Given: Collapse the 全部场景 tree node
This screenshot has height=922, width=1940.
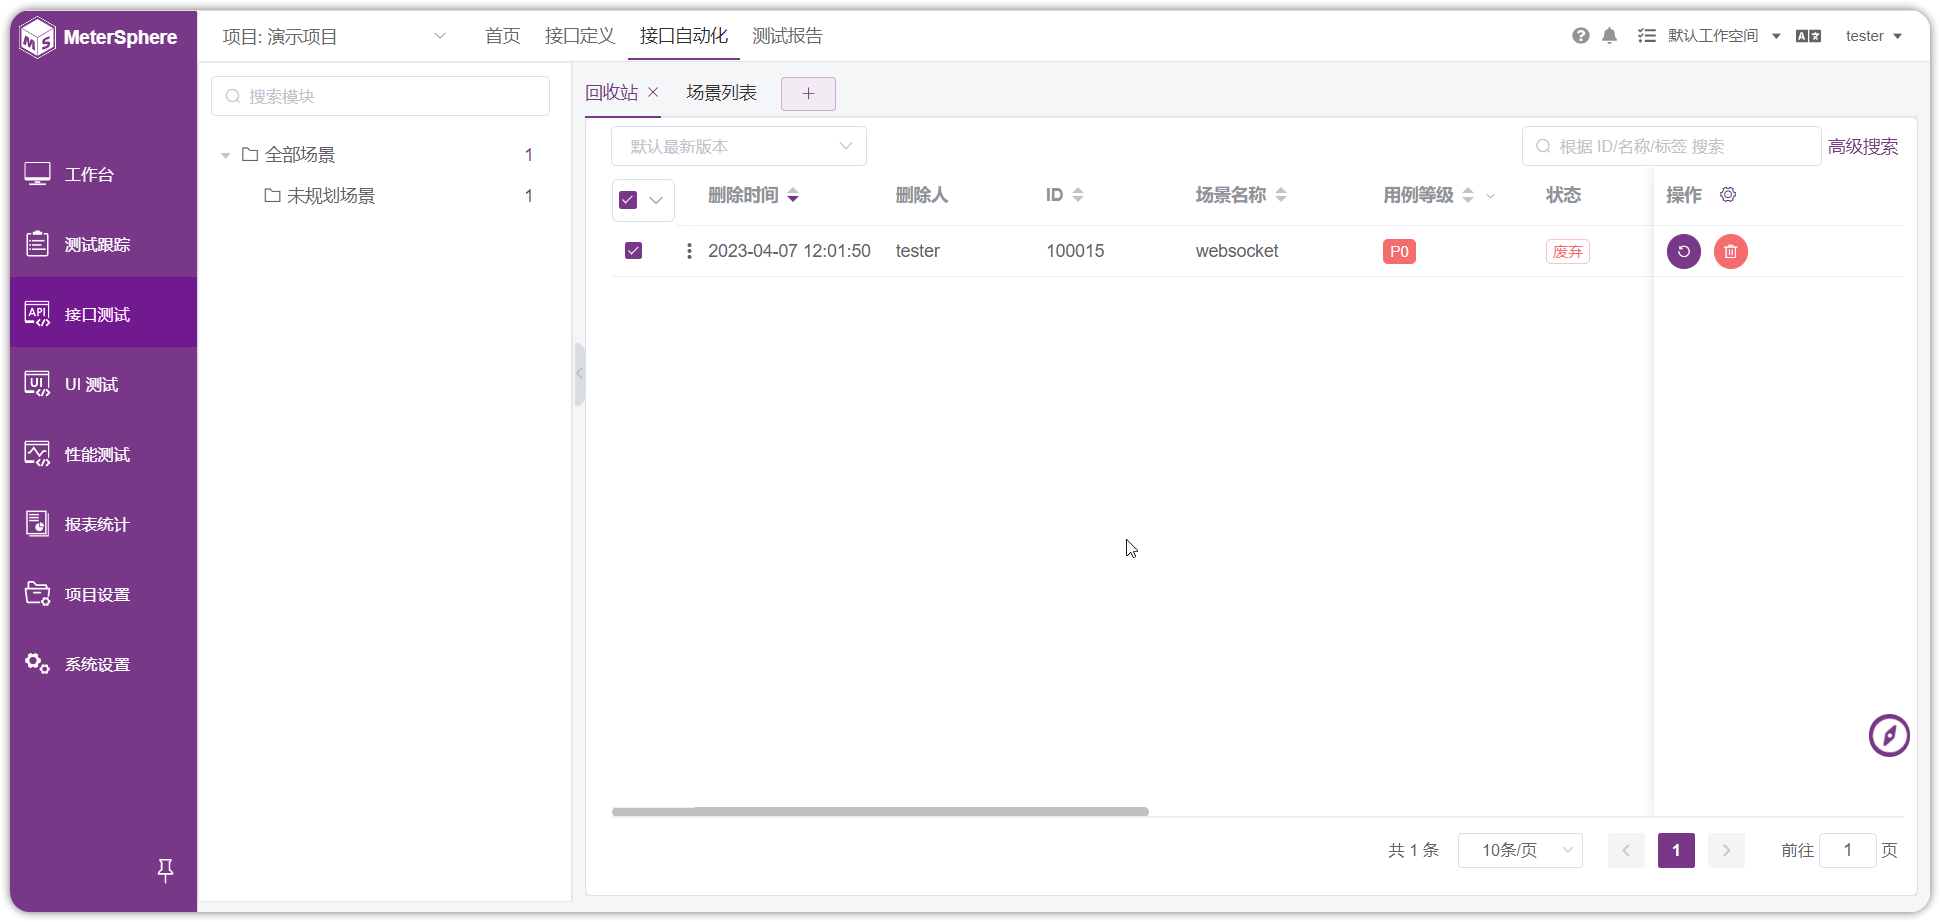Looking at the screenshot, I should pyautogui.click(x=226, y=155).
